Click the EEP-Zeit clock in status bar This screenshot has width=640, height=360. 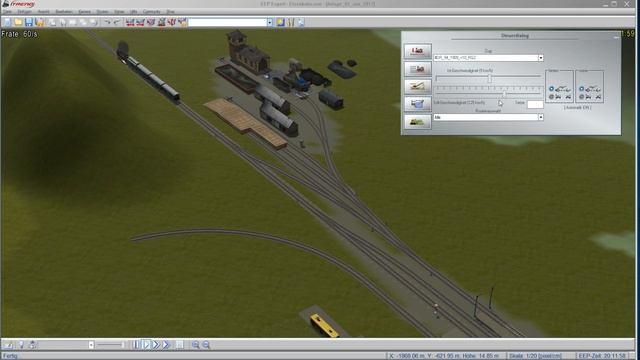[602, 356]
